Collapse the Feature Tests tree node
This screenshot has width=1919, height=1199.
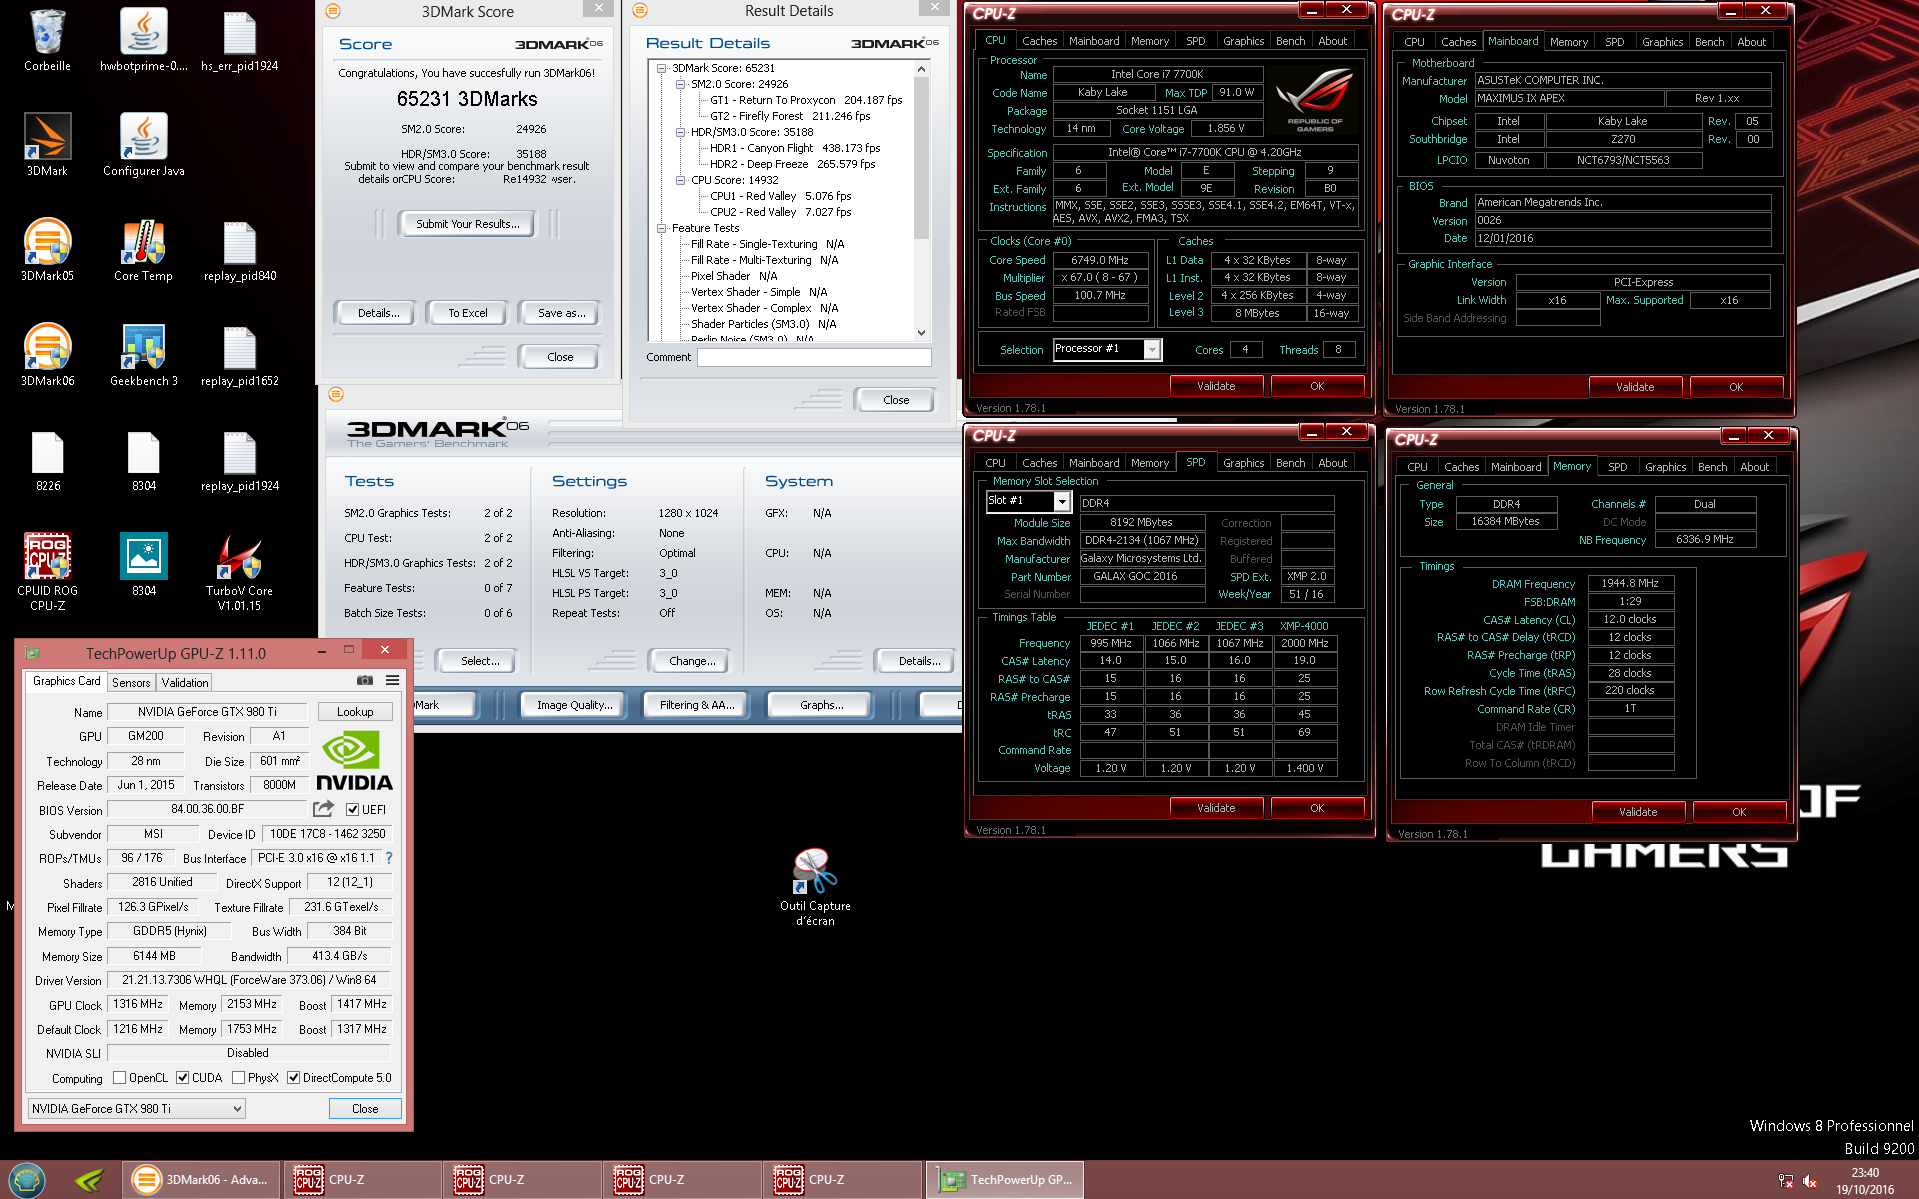[x=661, y=228]
